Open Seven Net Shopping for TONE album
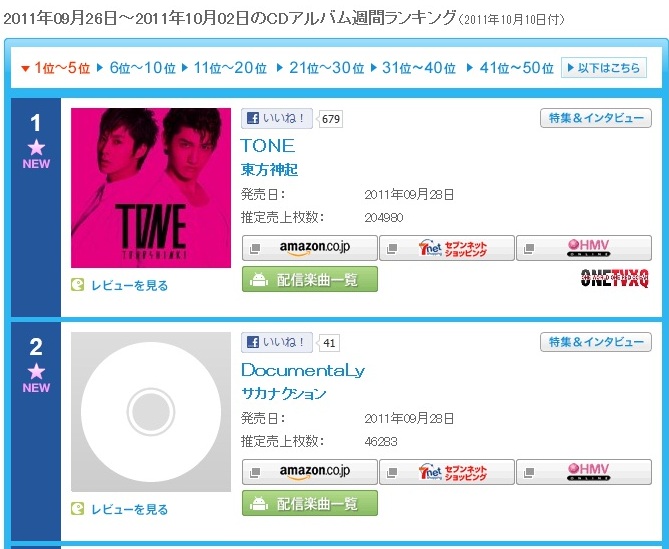 pyautogui.click(x=447, y=248)
